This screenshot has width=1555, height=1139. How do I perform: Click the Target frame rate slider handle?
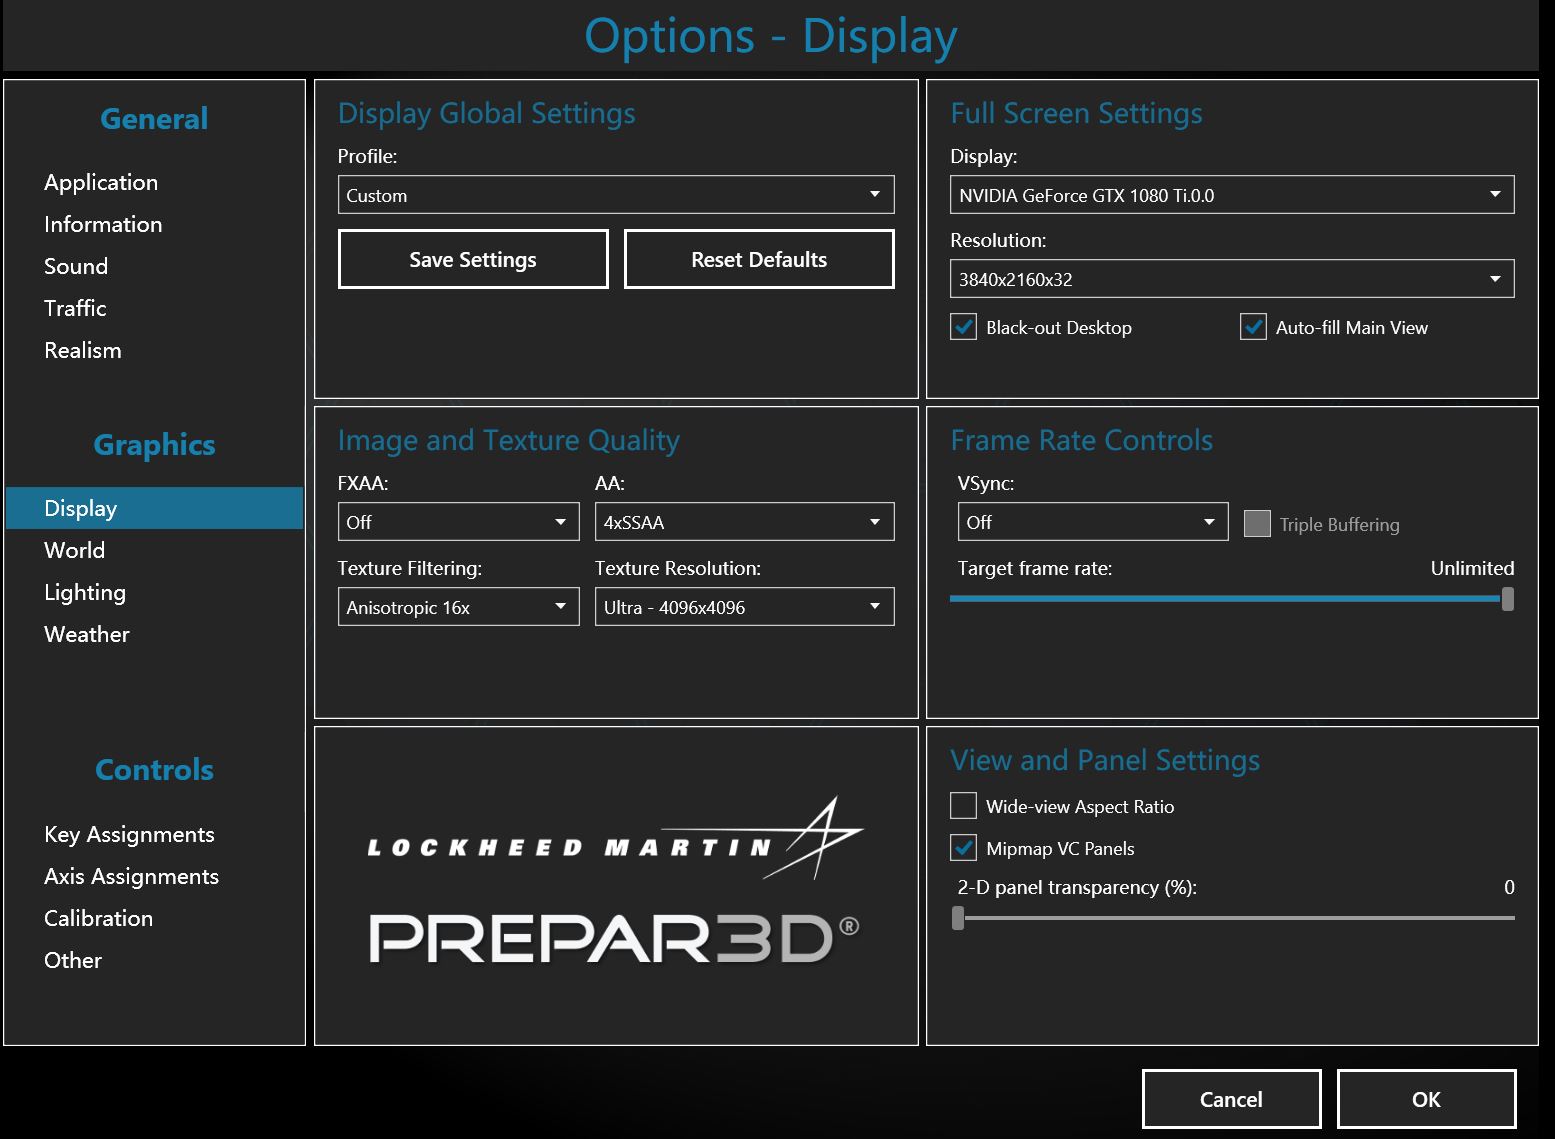(x=1507, y=599)
